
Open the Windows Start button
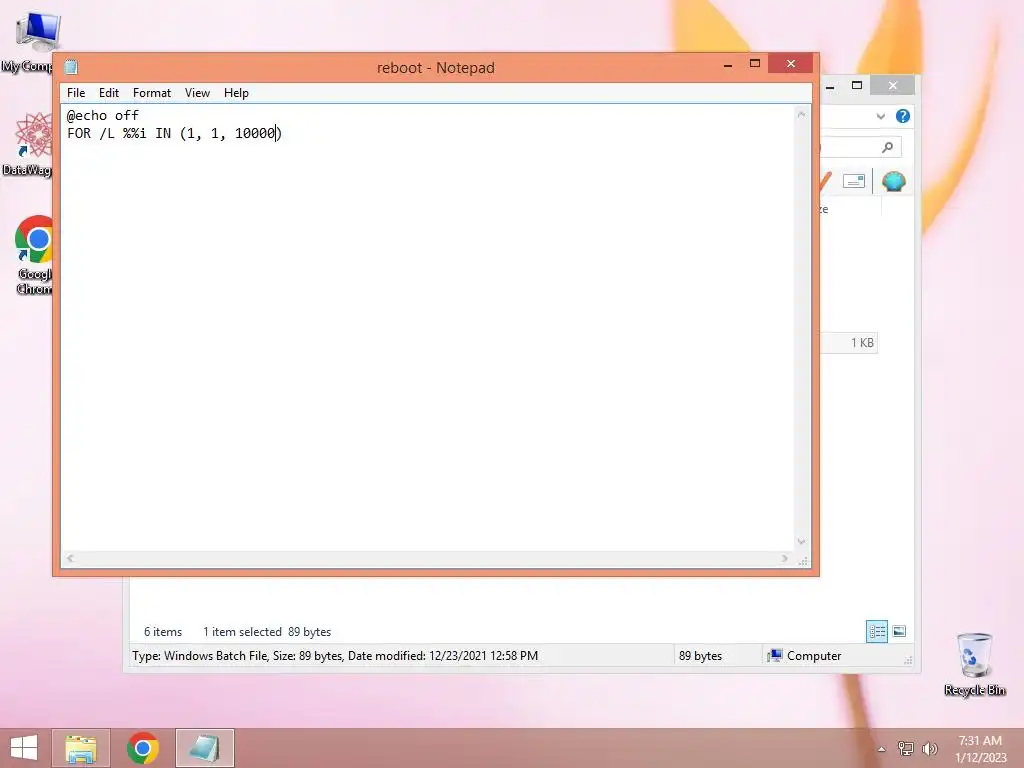coord(24,748)
